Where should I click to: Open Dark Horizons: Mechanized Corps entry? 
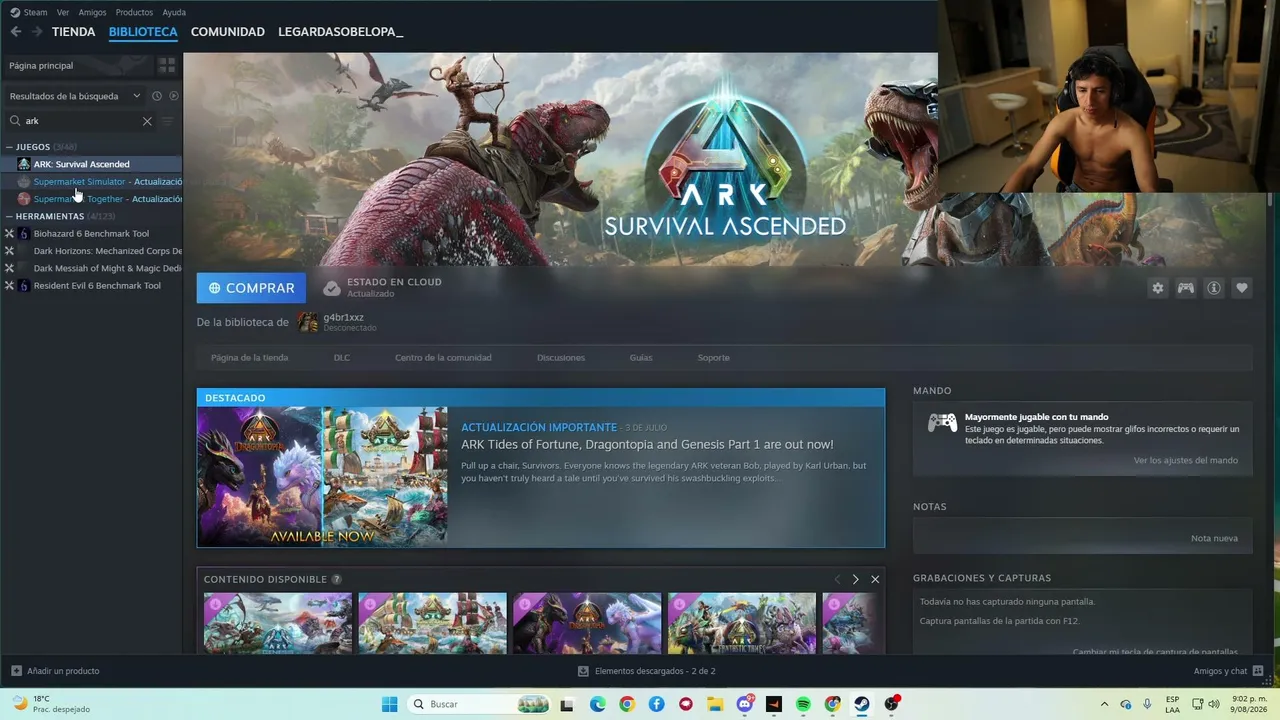click(x=92, y=251)
